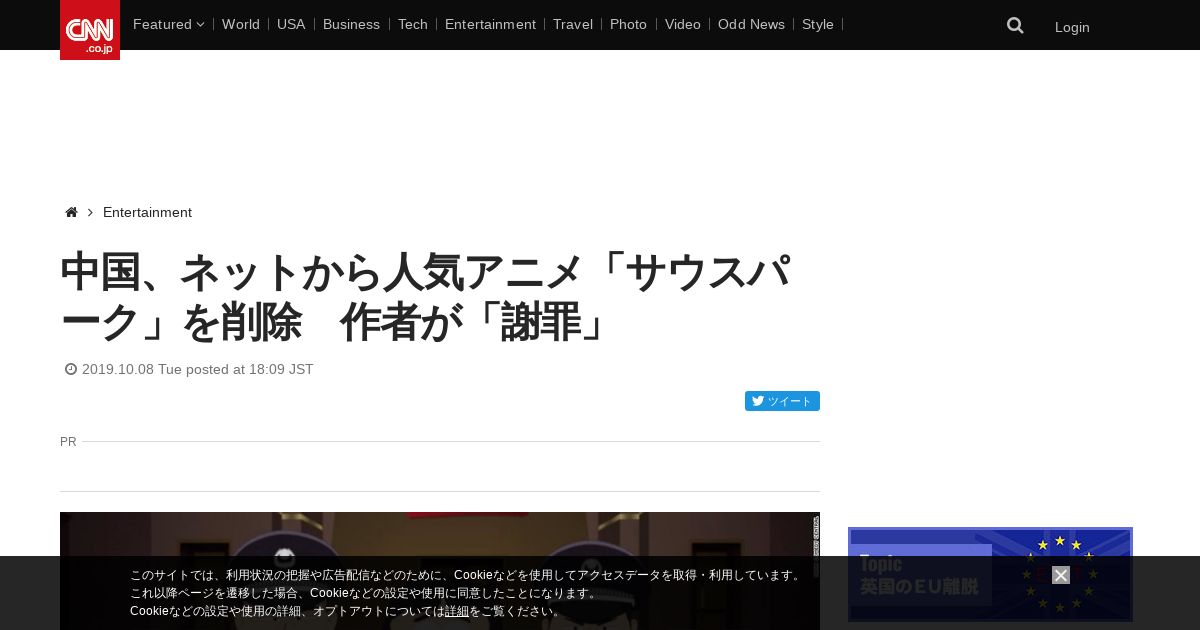Open the Login link
This screenshot has width=1200, height=630.
click(1072, 27)
